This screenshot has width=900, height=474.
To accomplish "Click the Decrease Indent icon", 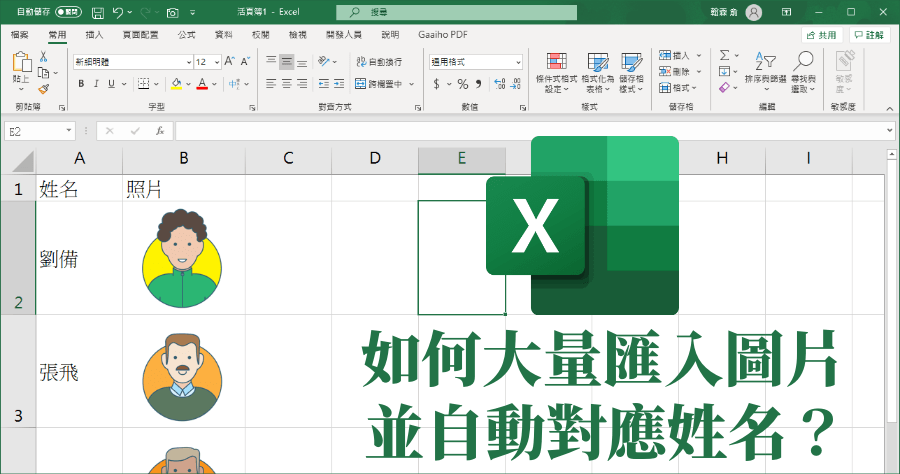I will (x=324, y=84).
